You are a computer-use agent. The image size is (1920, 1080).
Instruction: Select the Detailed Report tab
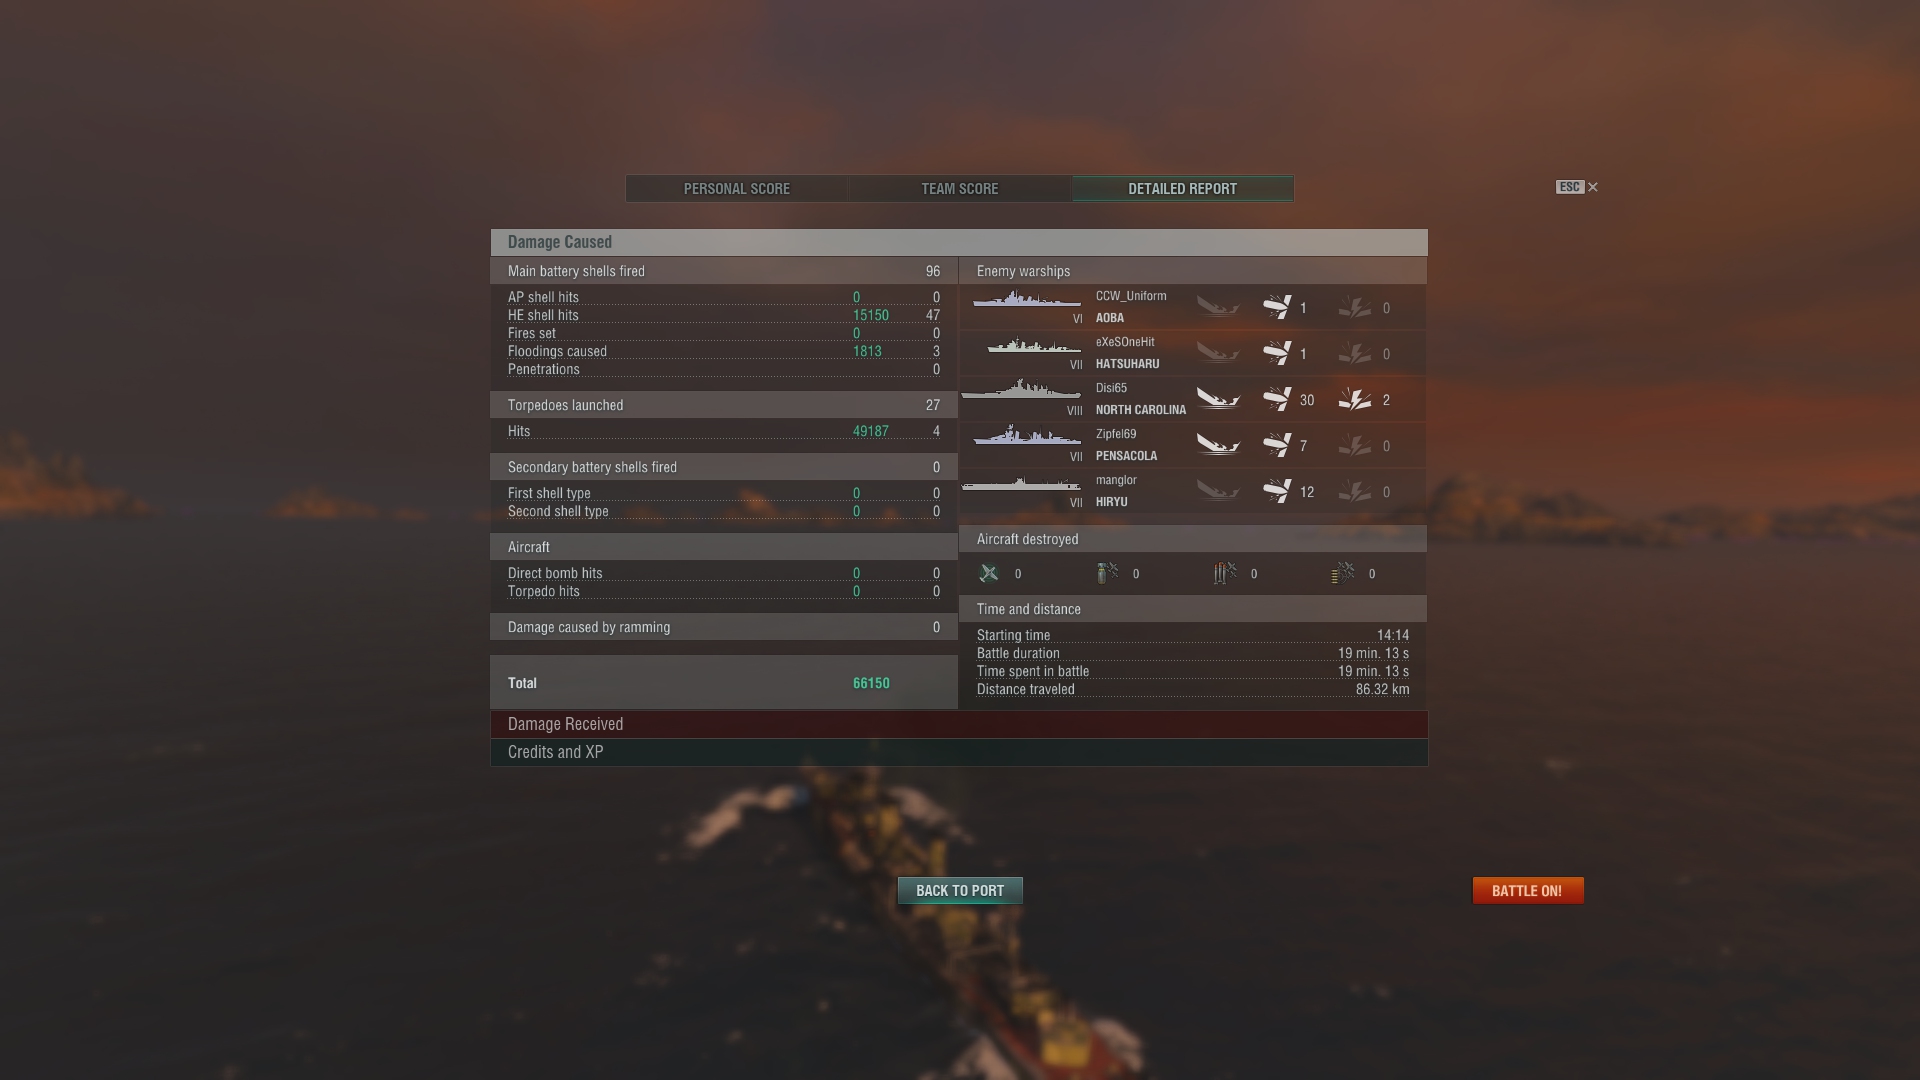[x=1183, y=189]
